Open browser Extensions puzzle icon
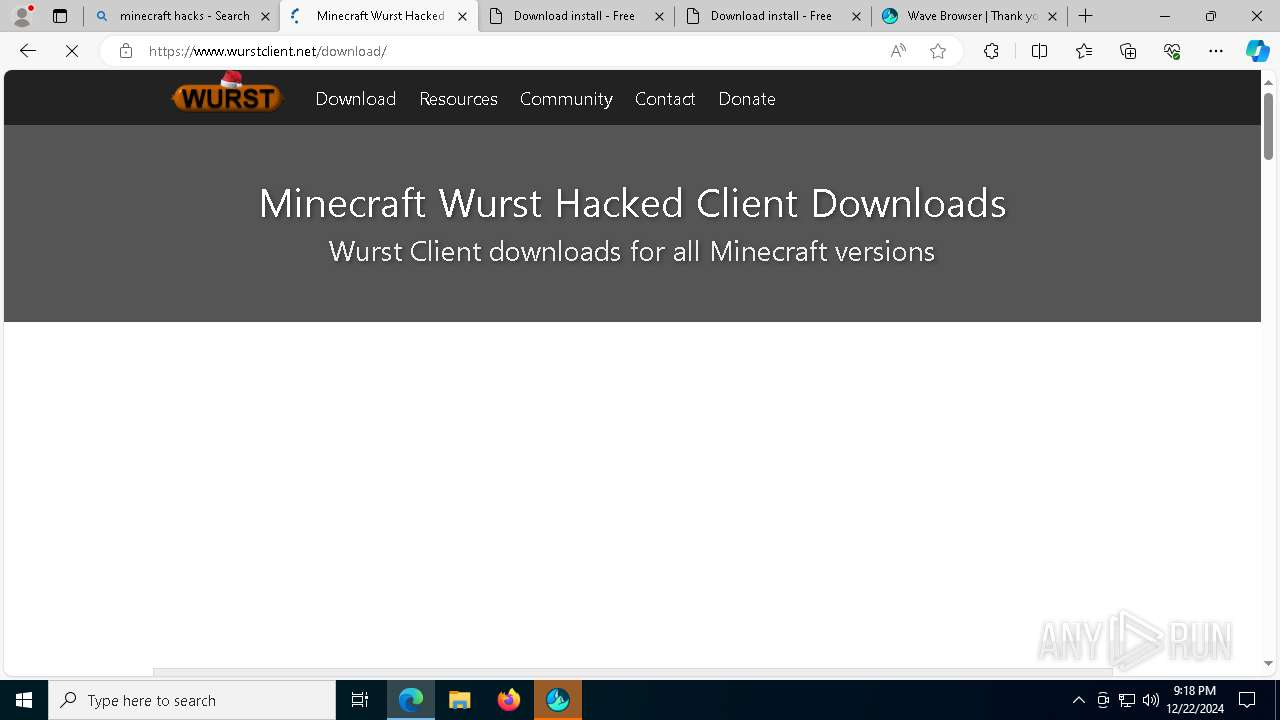1280x720 pixels. tap(991, 51)
